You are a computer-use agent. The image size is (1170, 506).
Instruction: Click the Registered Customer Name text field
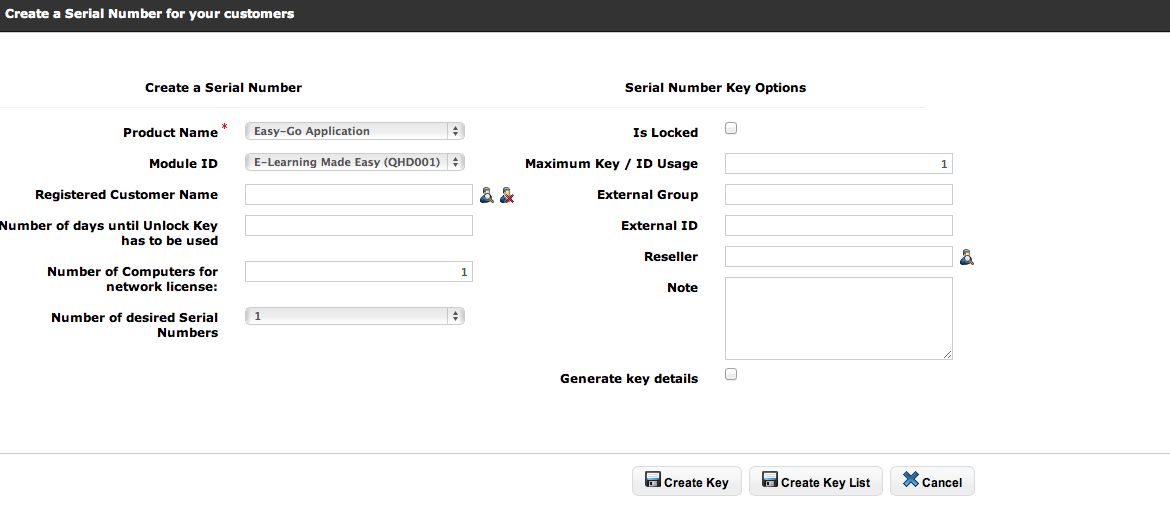pyautogui.click(x=358, y=195)
